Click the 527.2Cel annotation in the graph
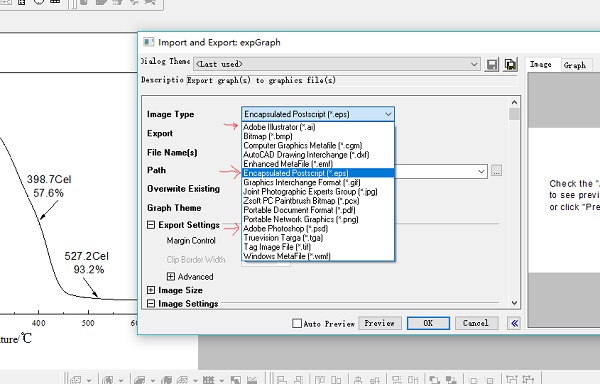The width and height of the screenshot is (600, 384). [86, 256]
